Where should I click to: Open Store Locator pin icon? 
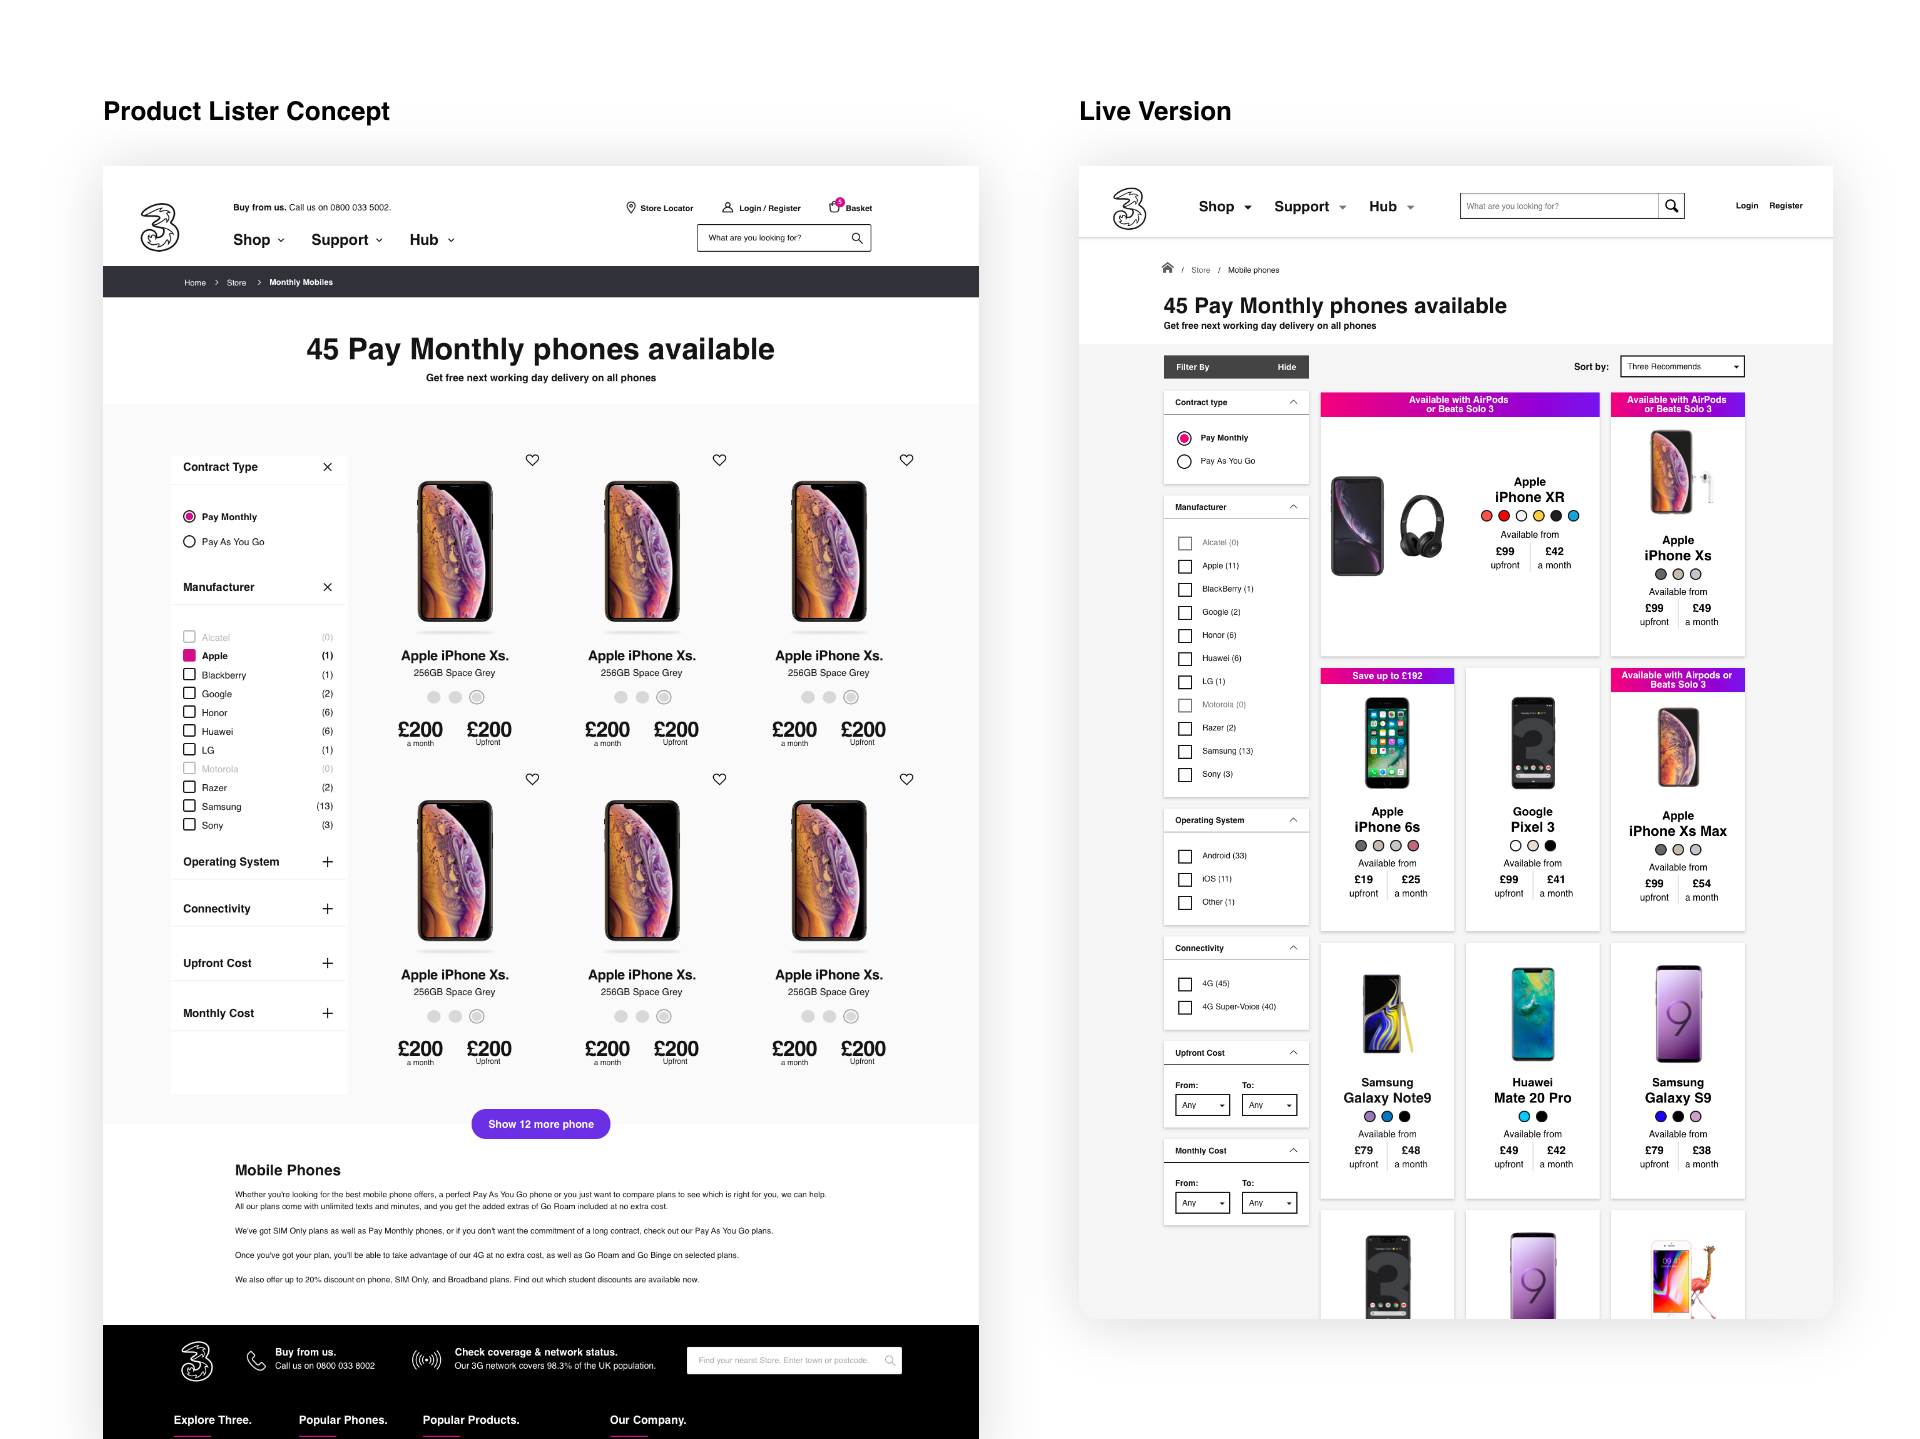click(631, 208)
